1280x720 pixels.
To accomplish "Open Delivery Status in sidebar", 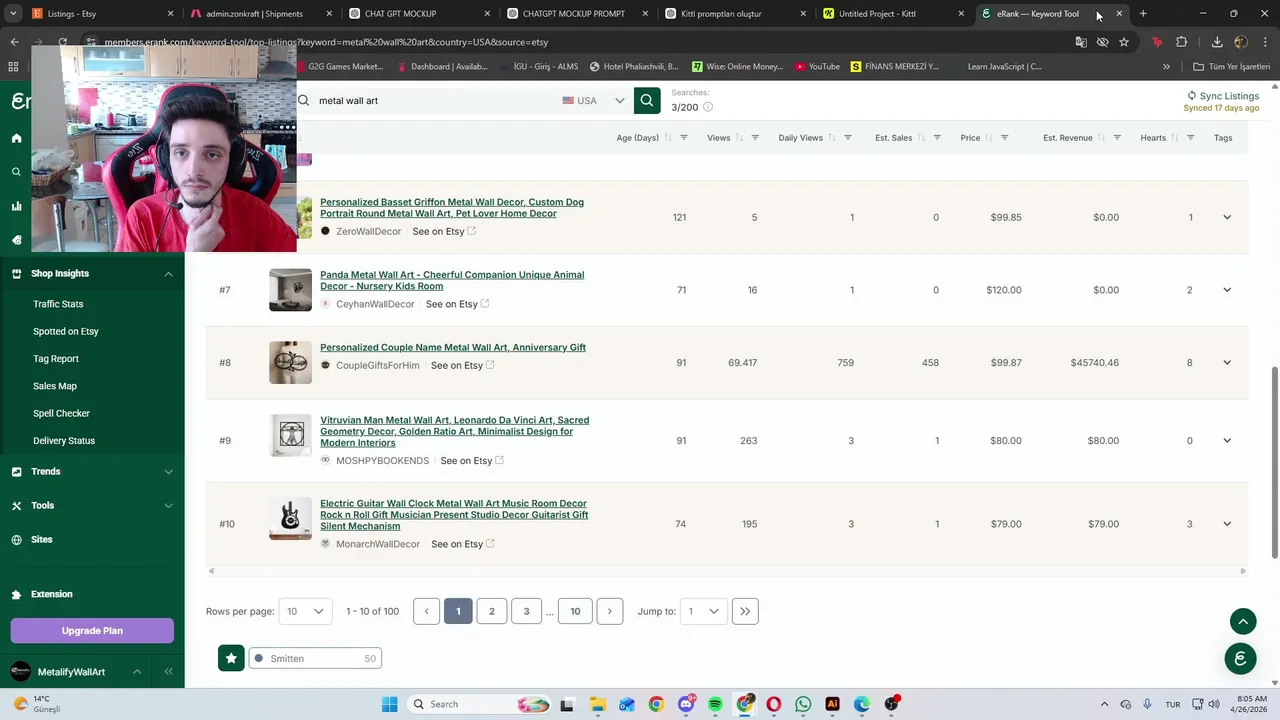I will (x=64, y=441).
